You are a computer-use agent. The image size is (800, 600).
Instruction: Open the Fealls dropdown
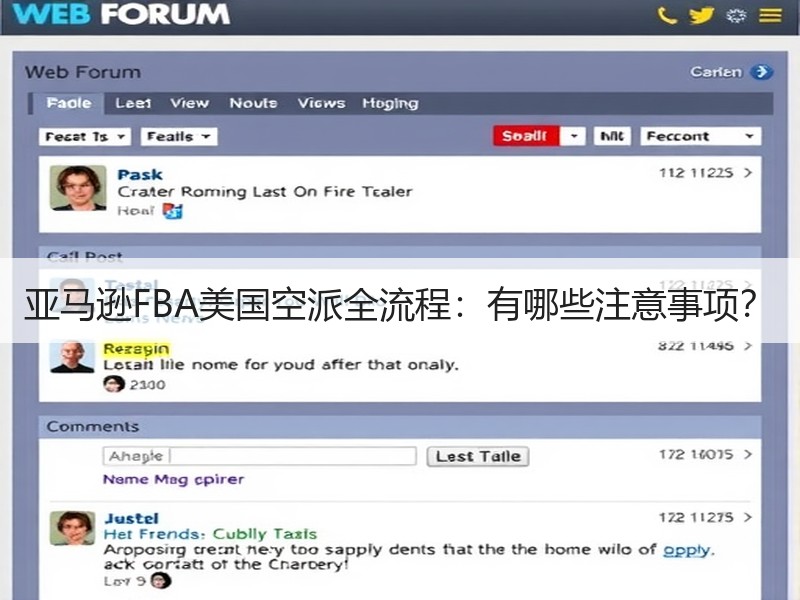click(179, 137)
